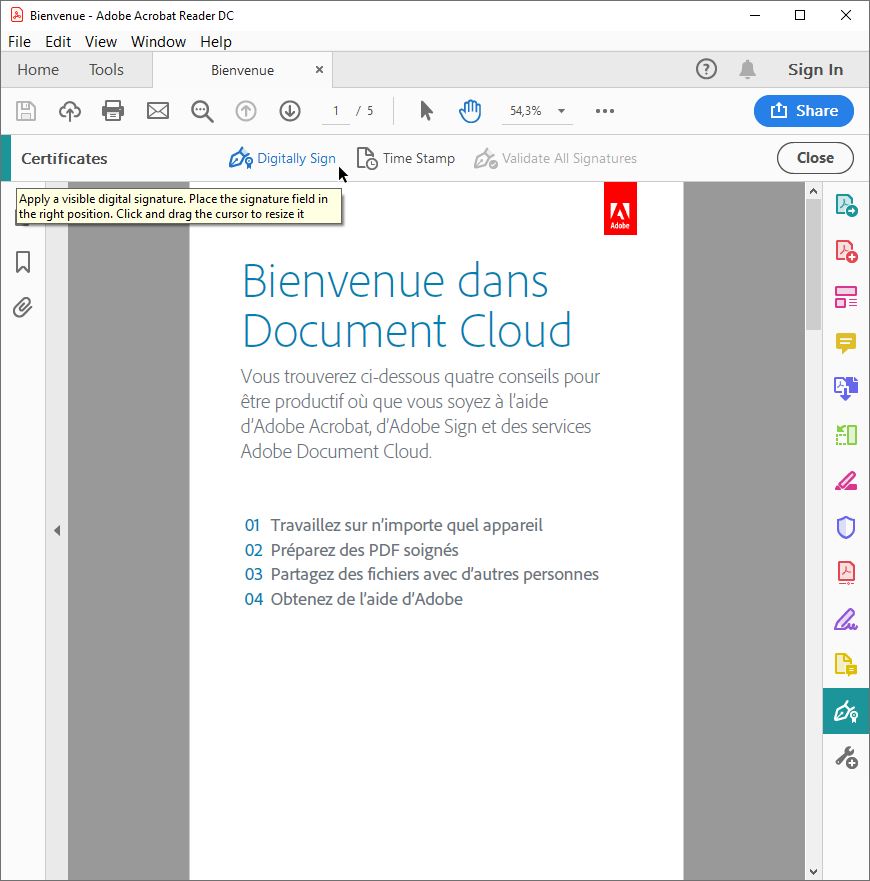Open Combine Files tool with purple icon
The image size is (870, 881).
pyautogui.click(x=846, y=388)
